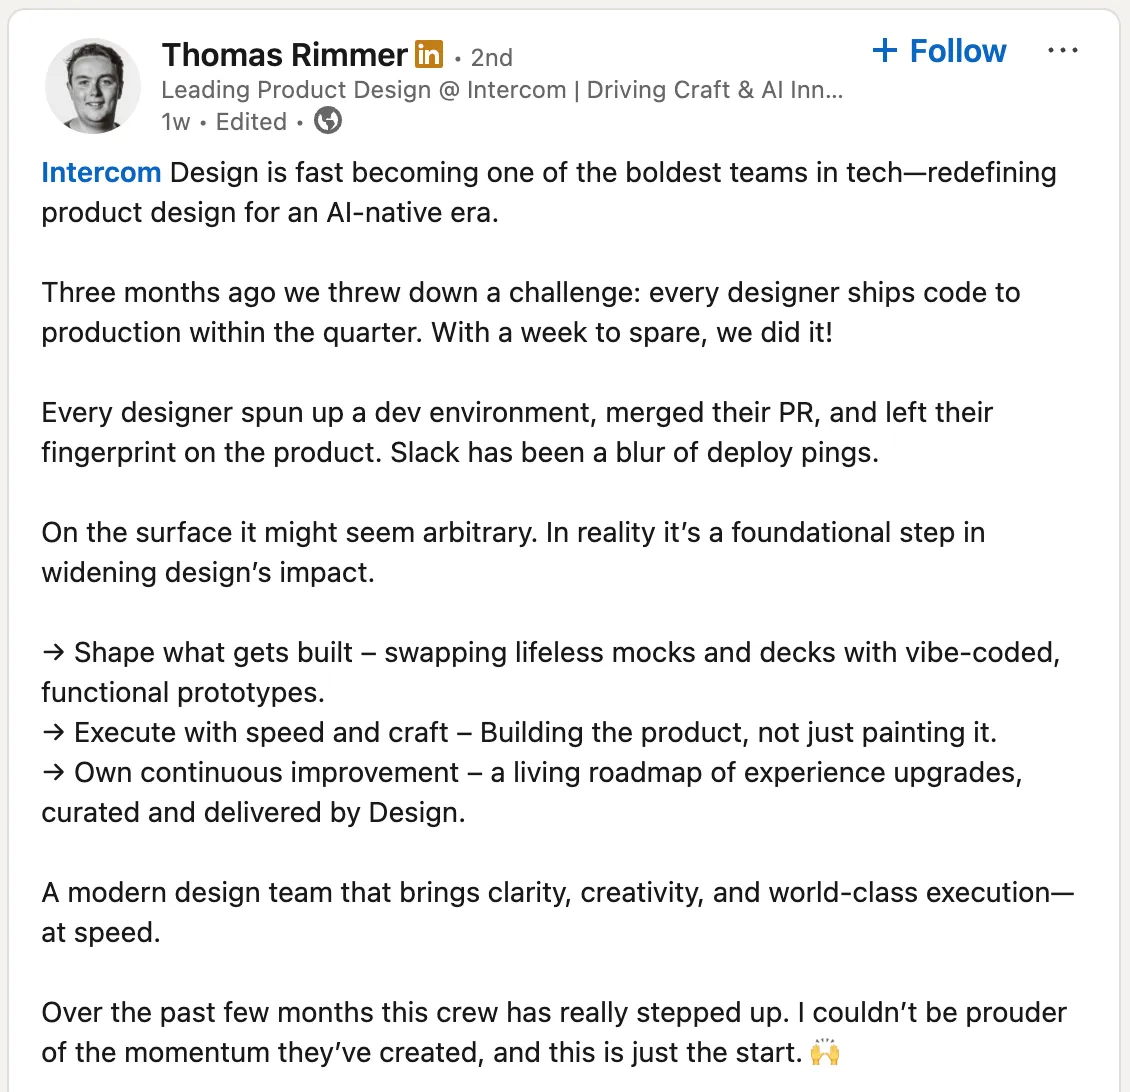Click the arrow before 'Own continuous improvement'
Image resolution: width=1130 pixels, height=1092 pixels.
[53, 773]
